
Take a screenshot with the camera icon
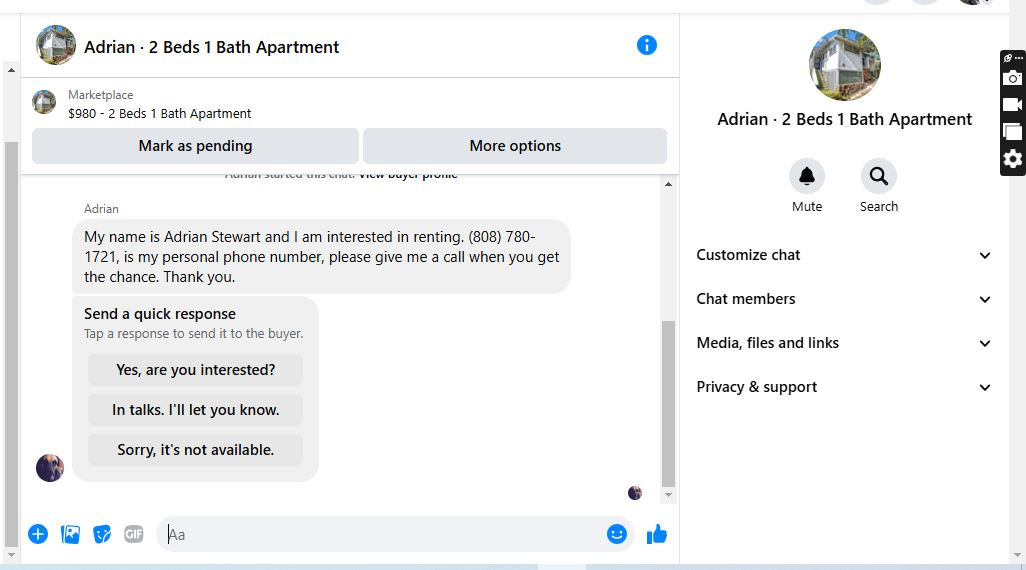[x=1013, y=78]
